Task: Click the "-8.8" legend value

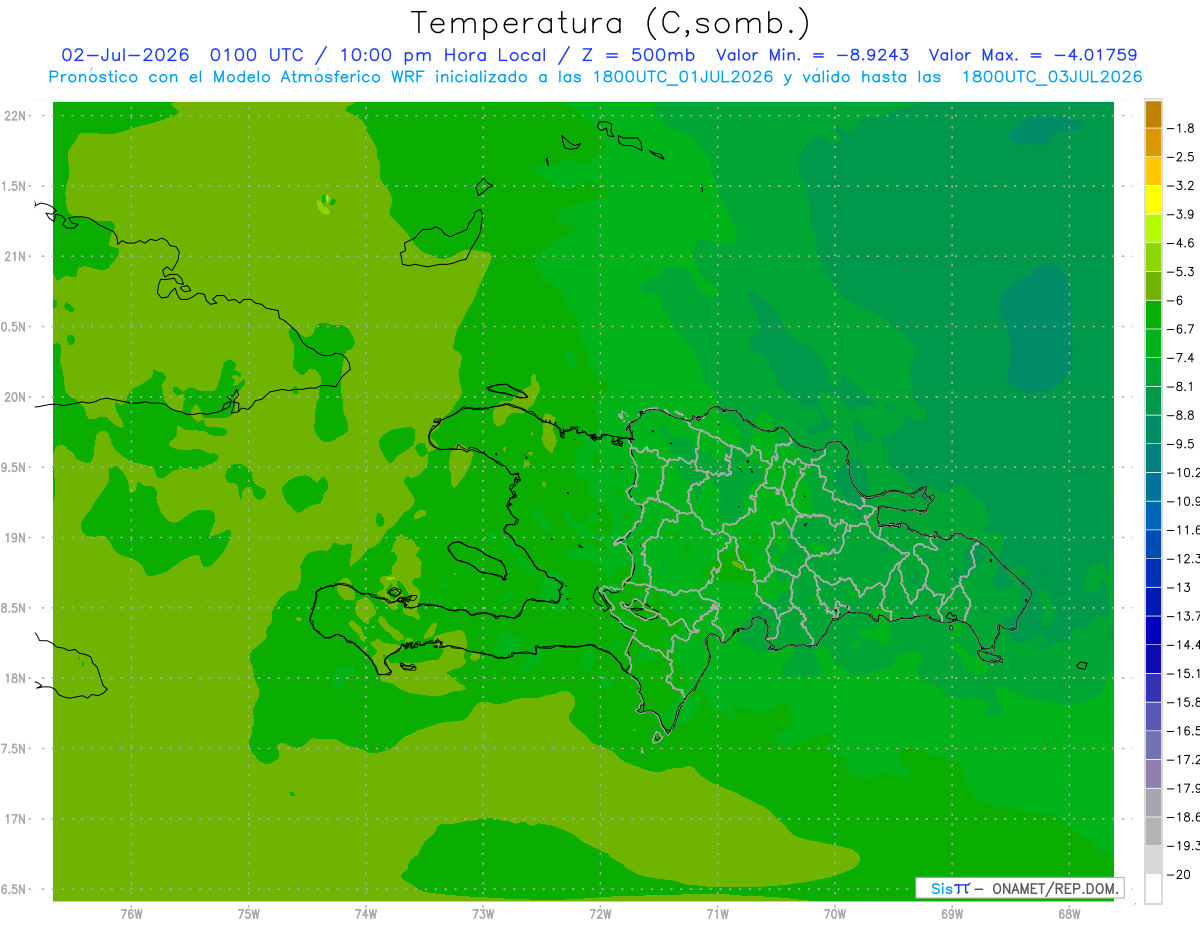Action: pyautogui.click(x=1181, y=415)
